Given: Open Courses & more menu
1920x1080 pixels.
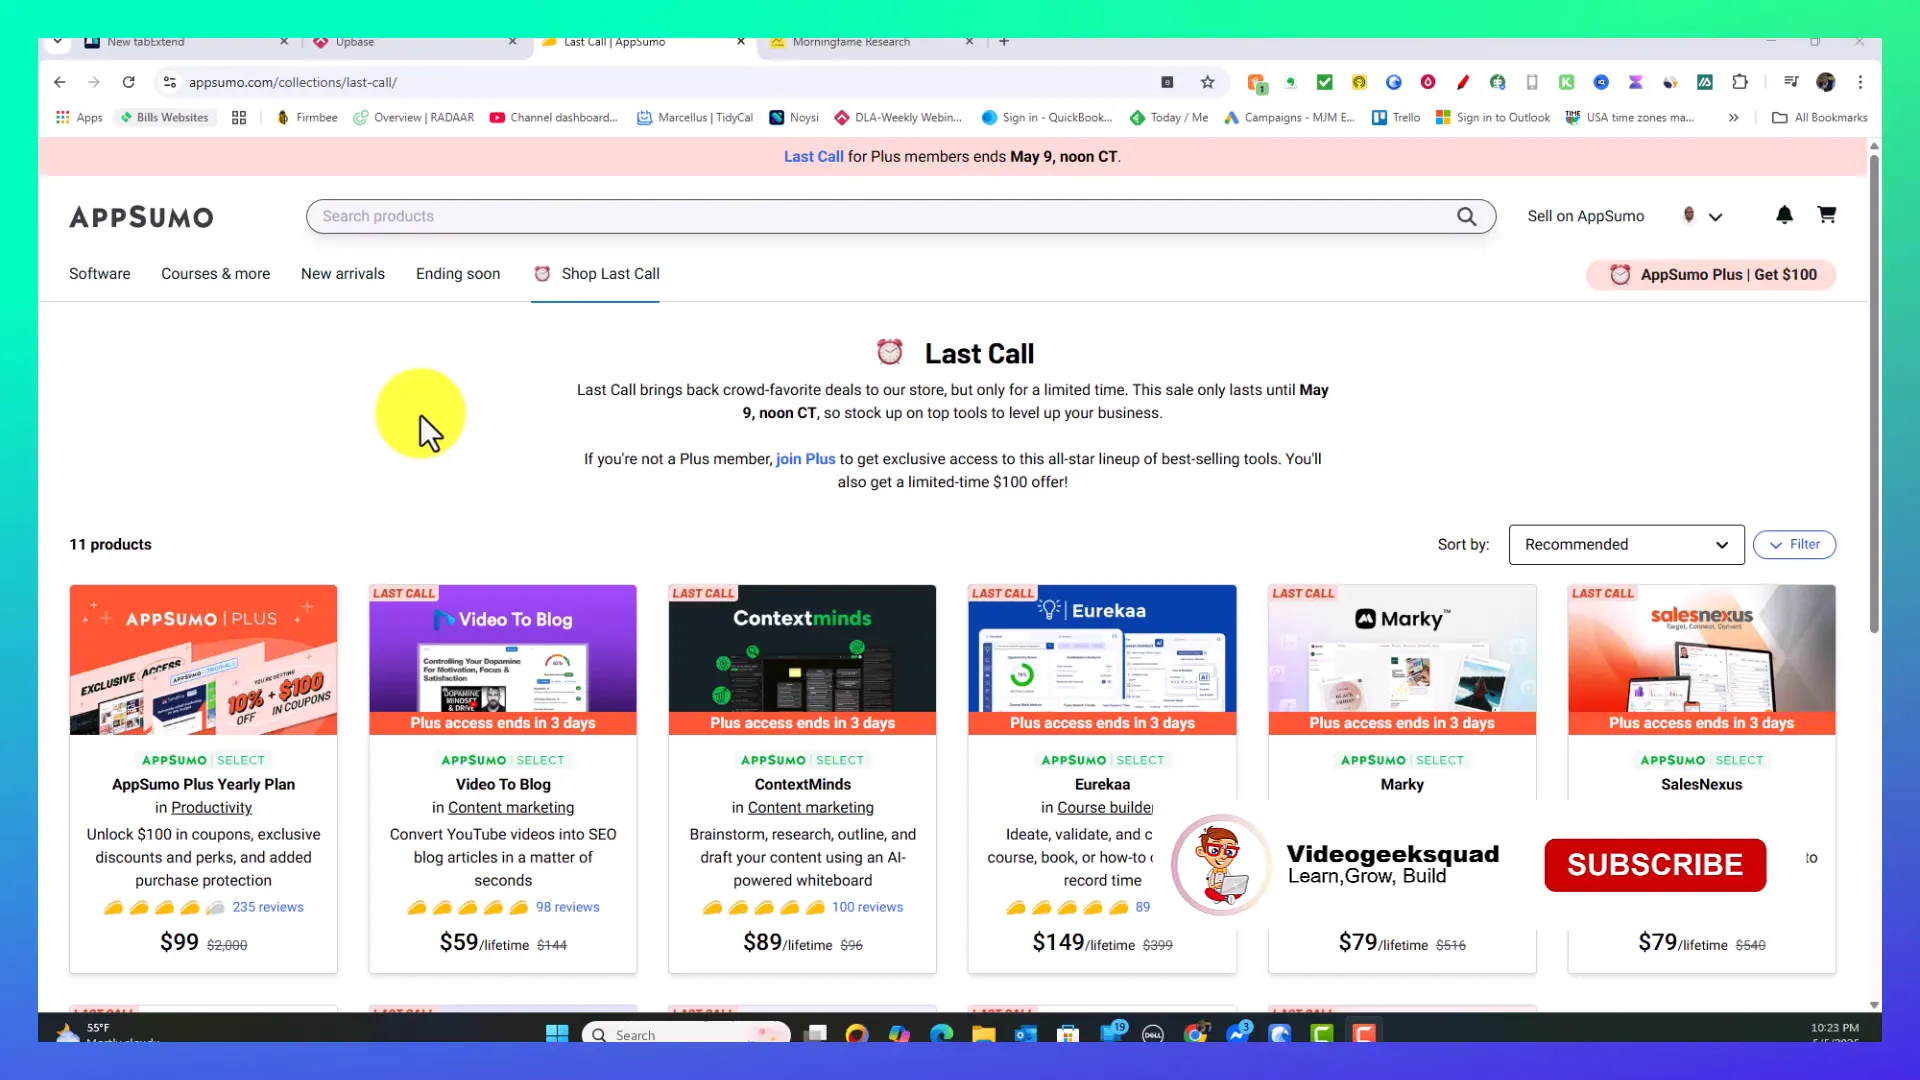Looking at the screenshot, I should pyautogui.click(x=215, y=274).
